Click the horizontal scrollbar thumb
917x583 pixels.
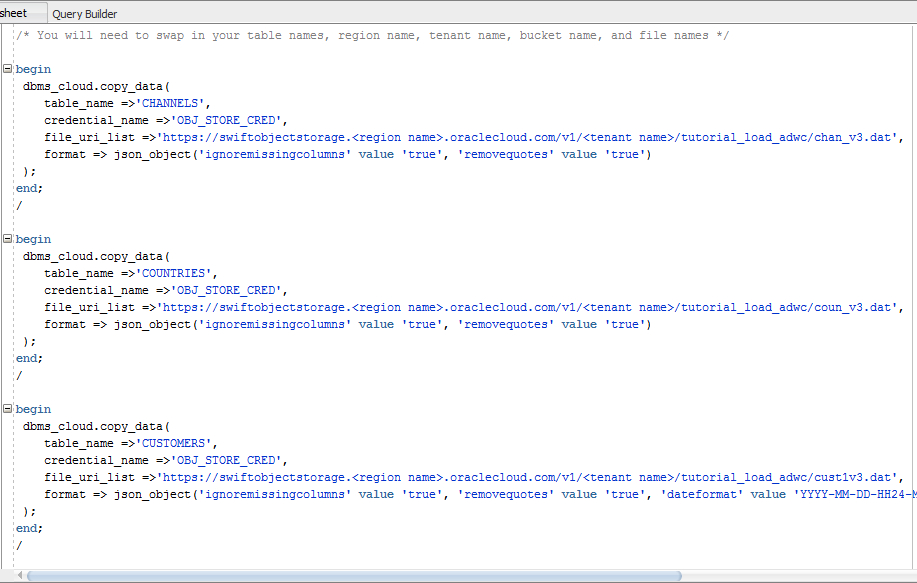(x=354, y=576)
